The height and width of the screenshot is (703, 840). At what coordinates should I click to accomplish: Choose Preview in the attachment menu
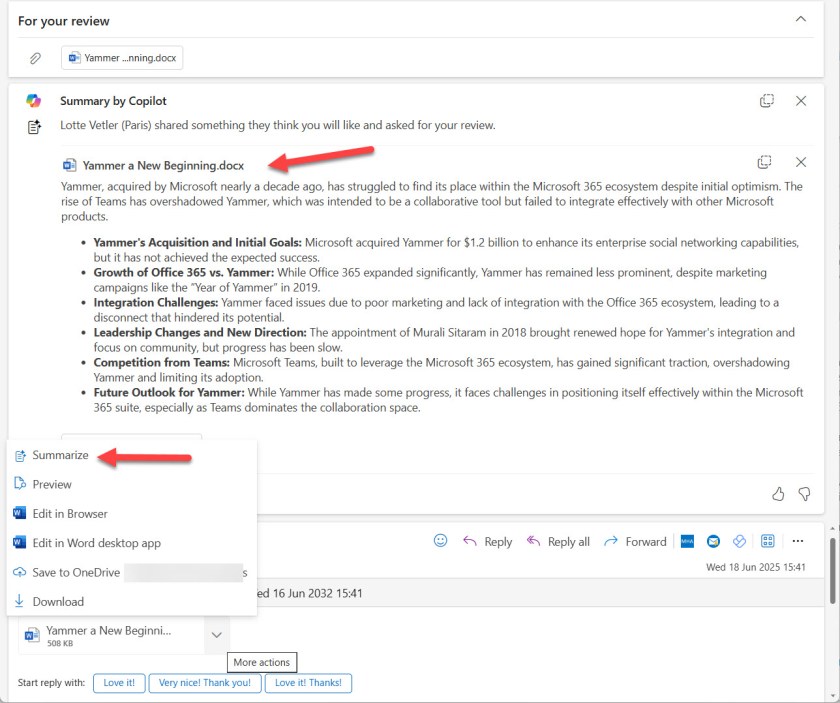[131, 484]
